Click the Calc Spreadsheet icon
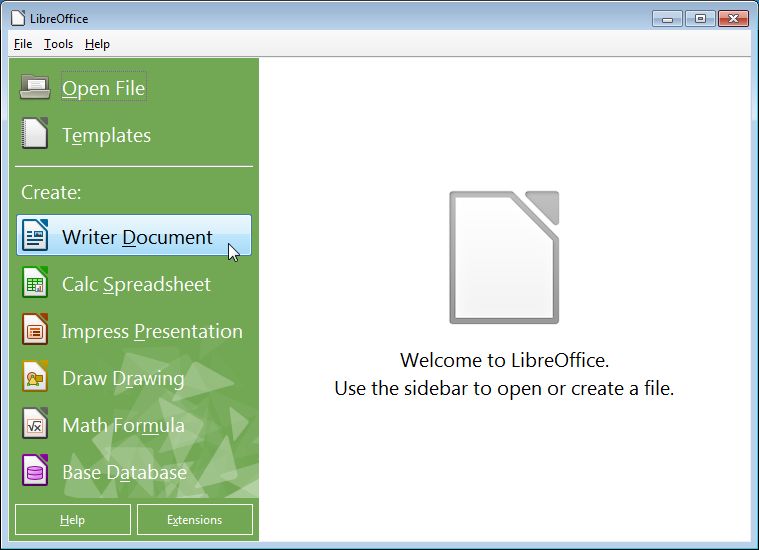 point(35,283)
